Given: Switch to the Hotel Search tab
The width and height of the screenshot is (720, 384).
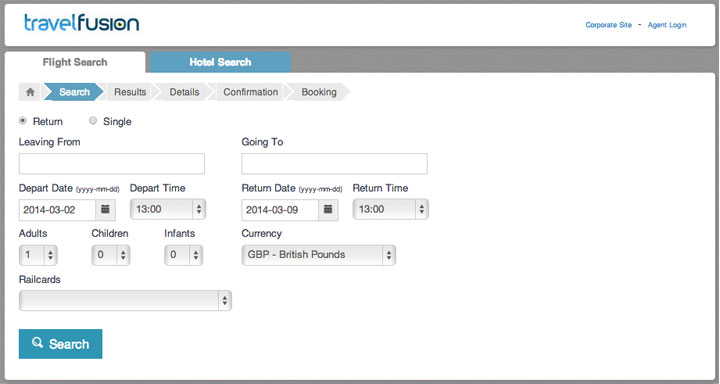Looking at the screenshot, I should (x=220, y=62).
